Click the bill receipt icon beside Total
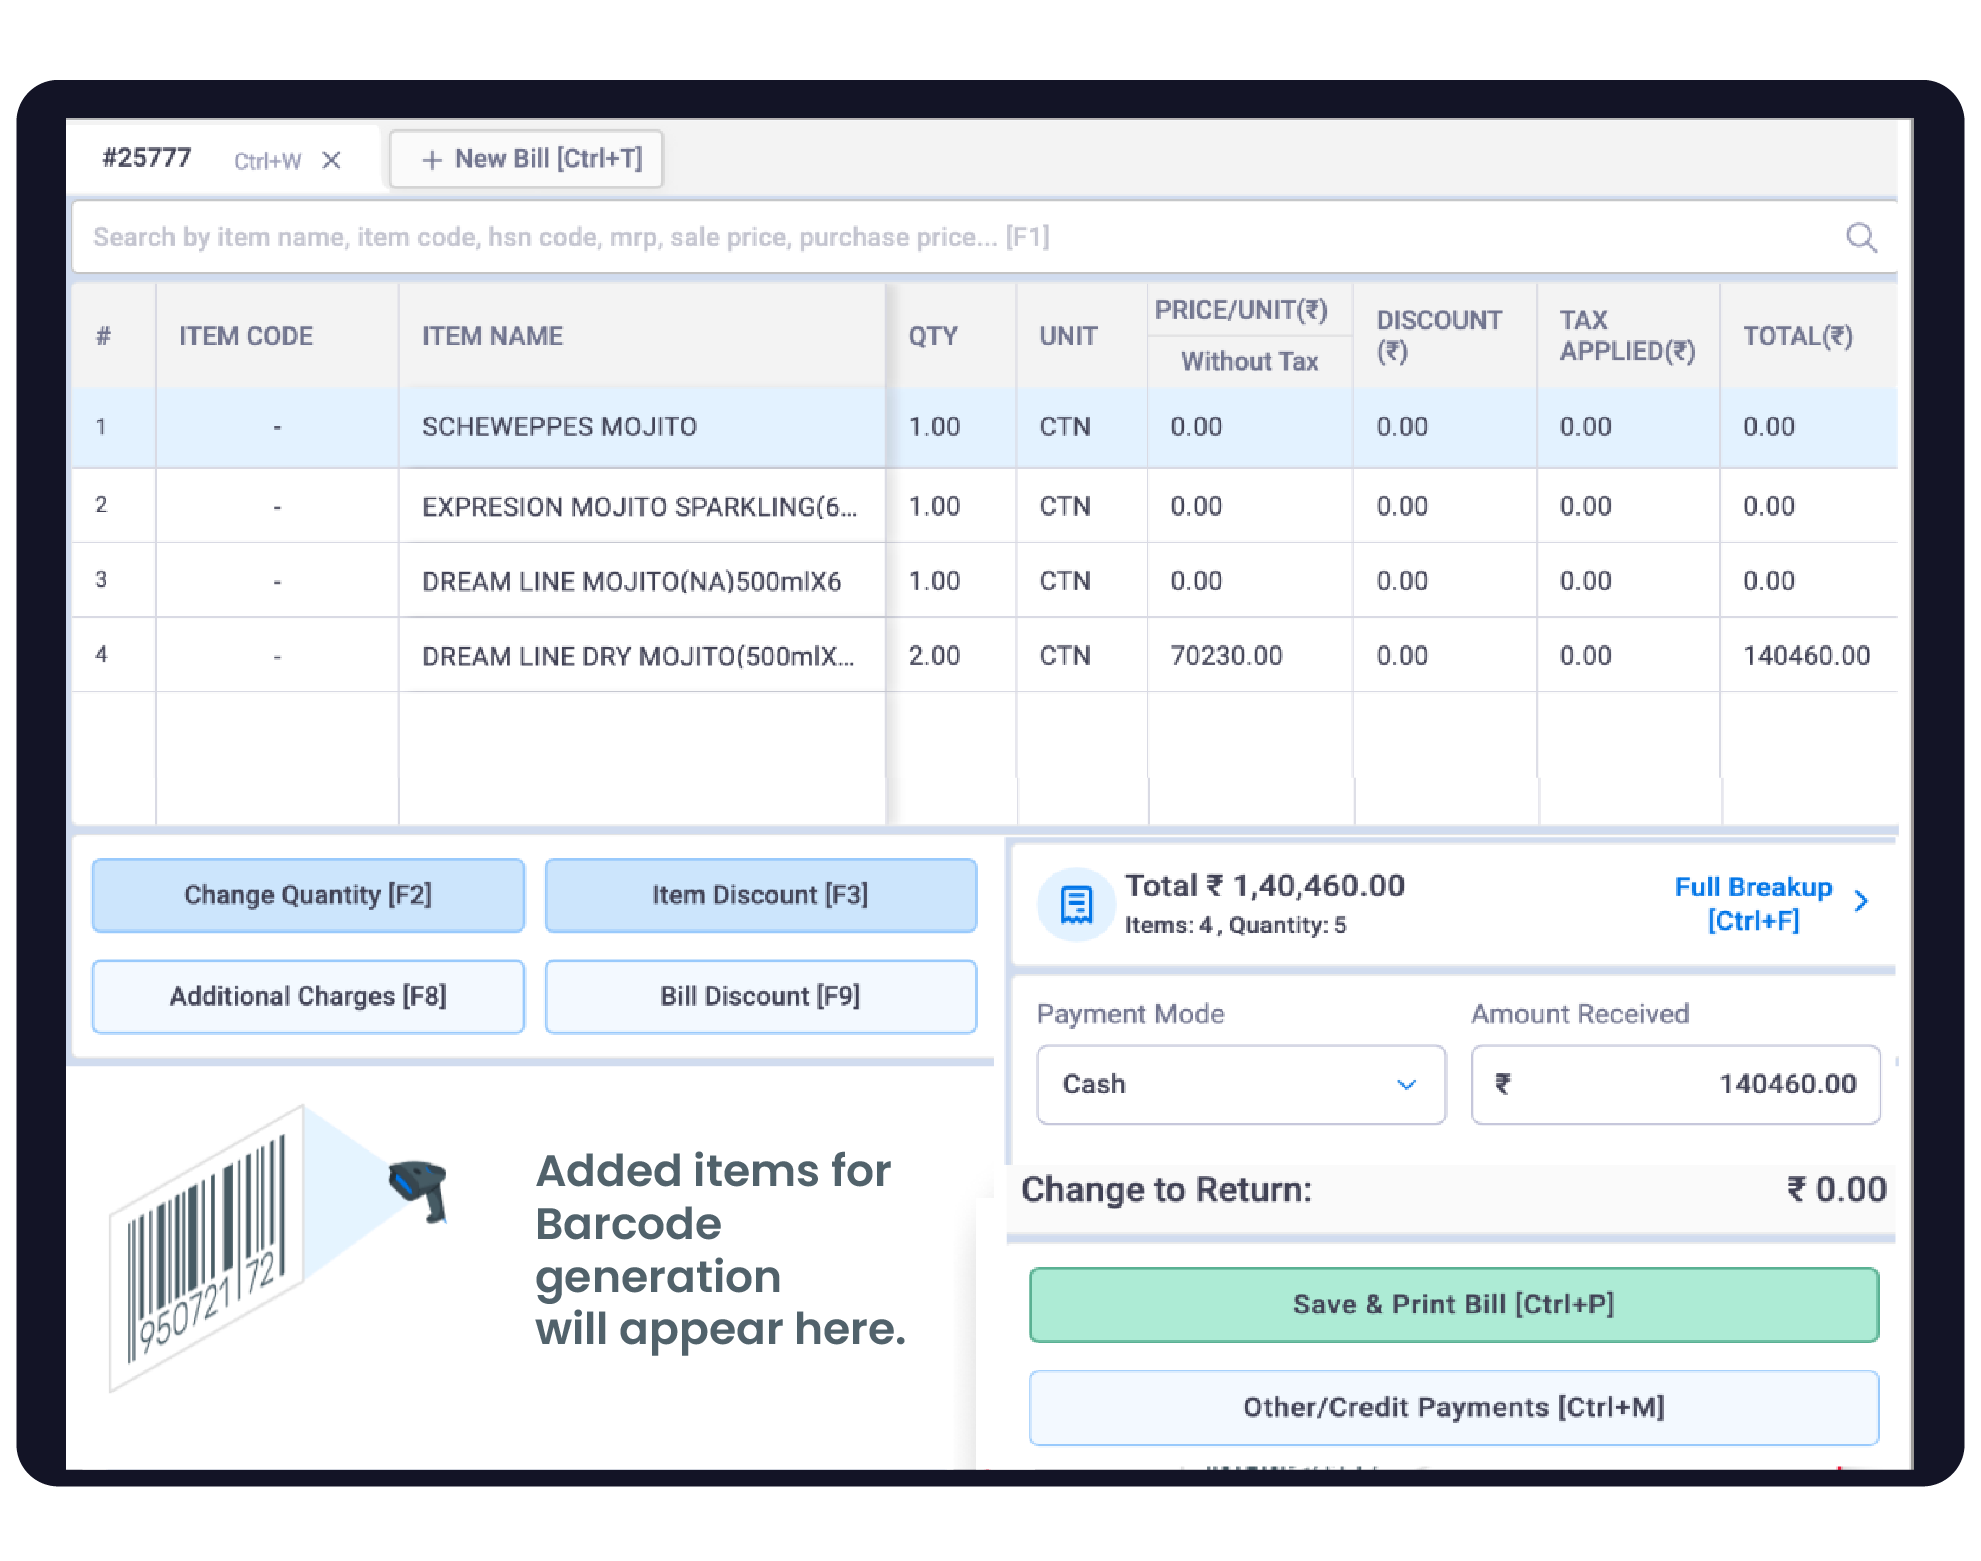1981x1561 pixels. (1076, 904)
